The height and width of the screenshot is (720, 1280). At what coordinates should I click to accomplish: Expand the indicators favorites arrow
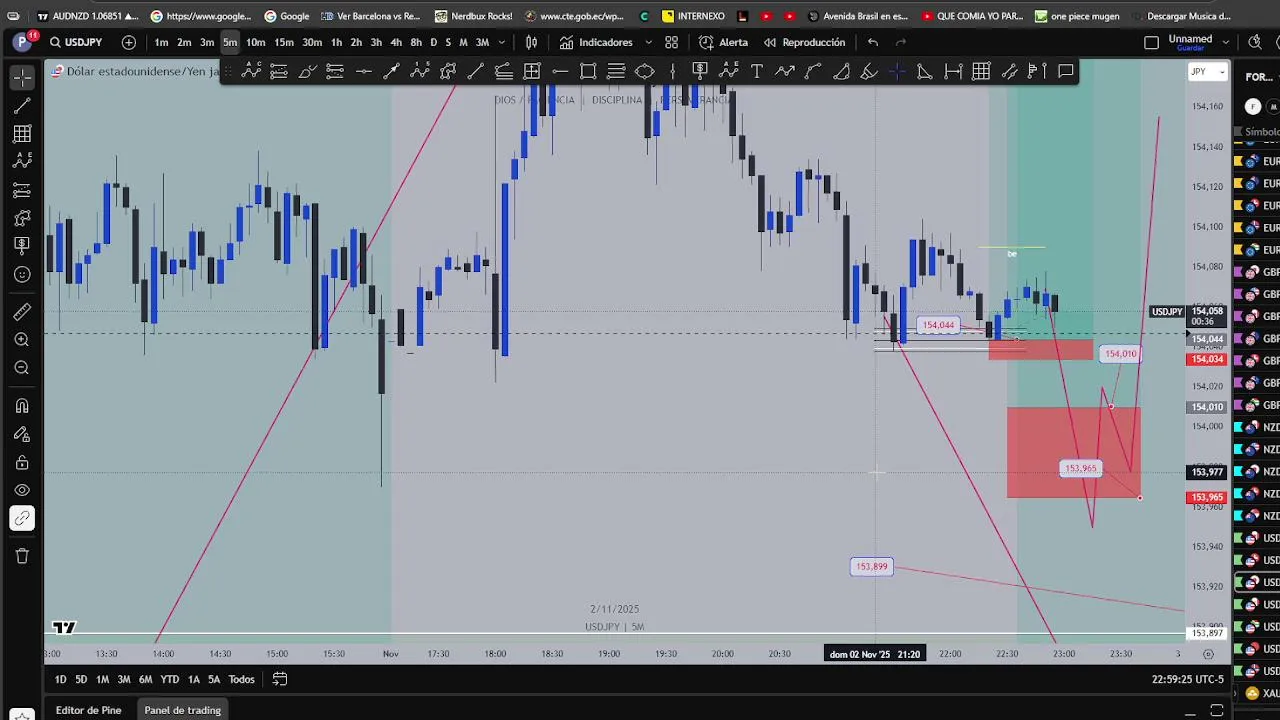[x=649, y=42]
